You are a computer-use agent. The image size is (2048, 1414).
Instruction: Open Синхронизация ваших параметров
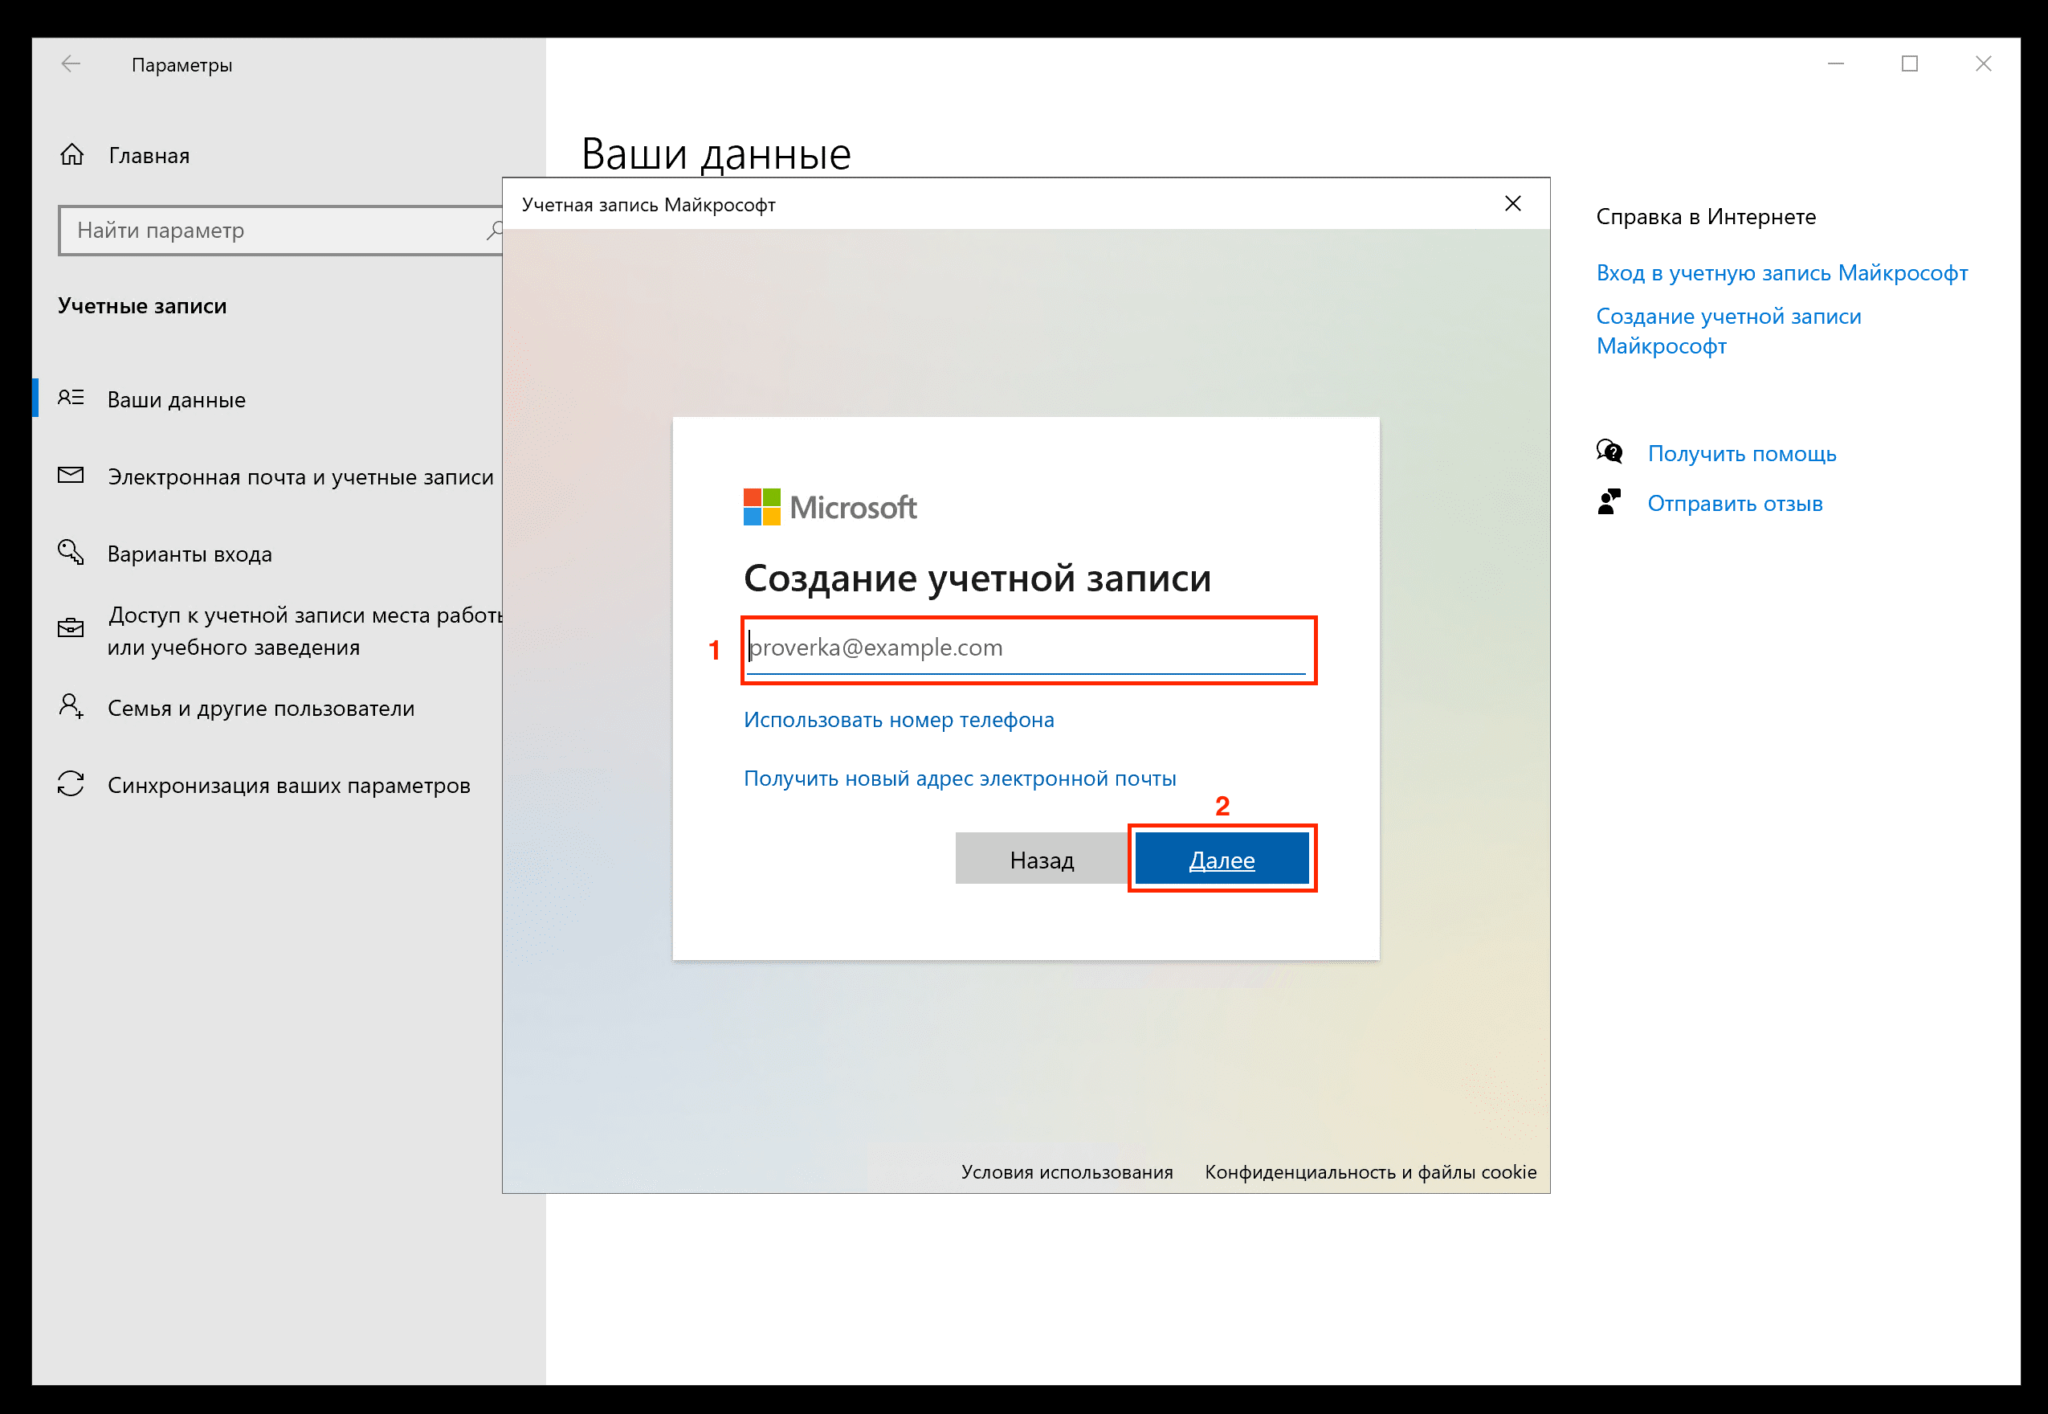tap(288, 785)
